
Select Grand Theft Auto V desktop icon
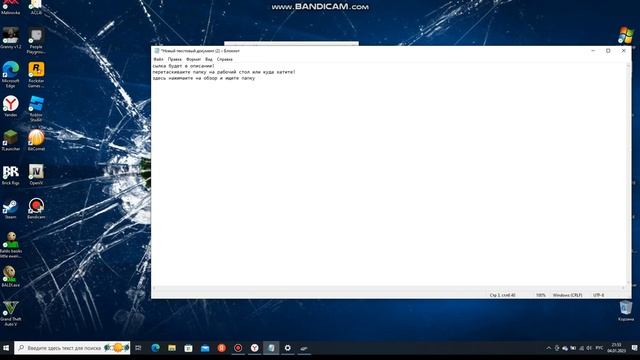11,313
